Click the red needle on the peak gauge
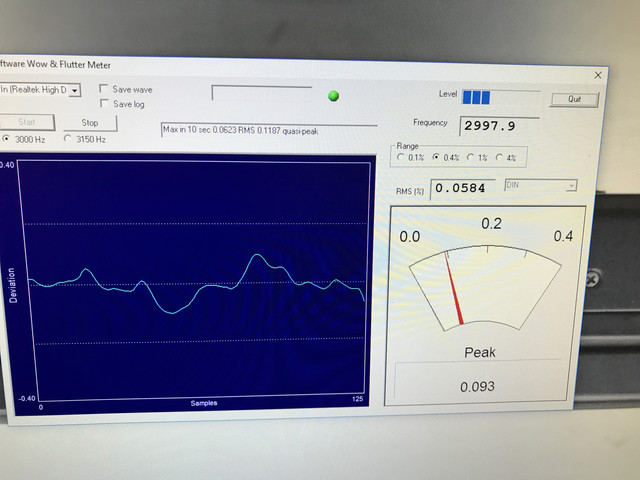640x480 pixels. pos(453,289)
